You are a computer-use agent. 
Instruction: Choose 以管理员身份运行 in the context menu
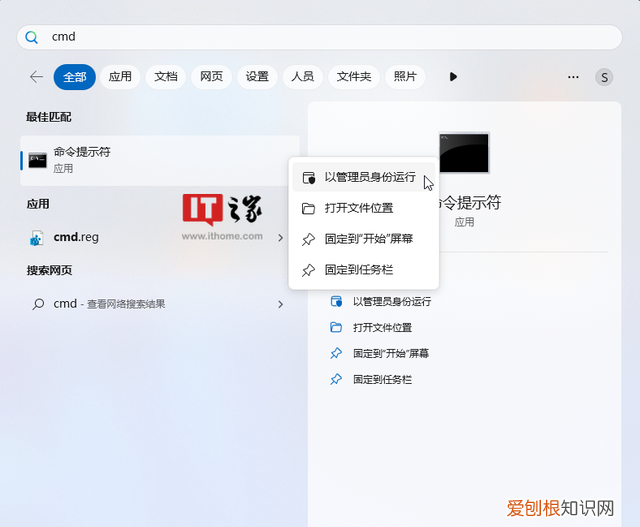[x=364, y=177]
